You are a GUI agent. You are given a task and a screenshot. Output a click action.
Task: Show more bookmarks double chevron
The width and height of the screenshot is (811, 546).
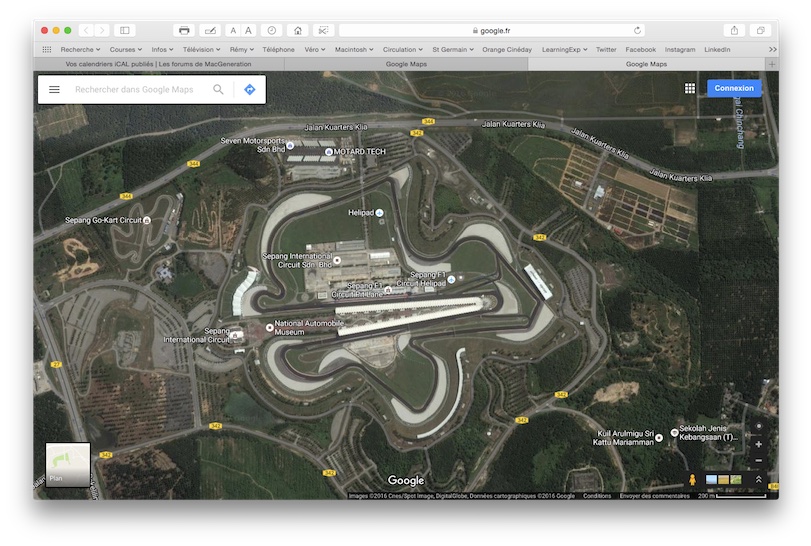click(773, 50)
